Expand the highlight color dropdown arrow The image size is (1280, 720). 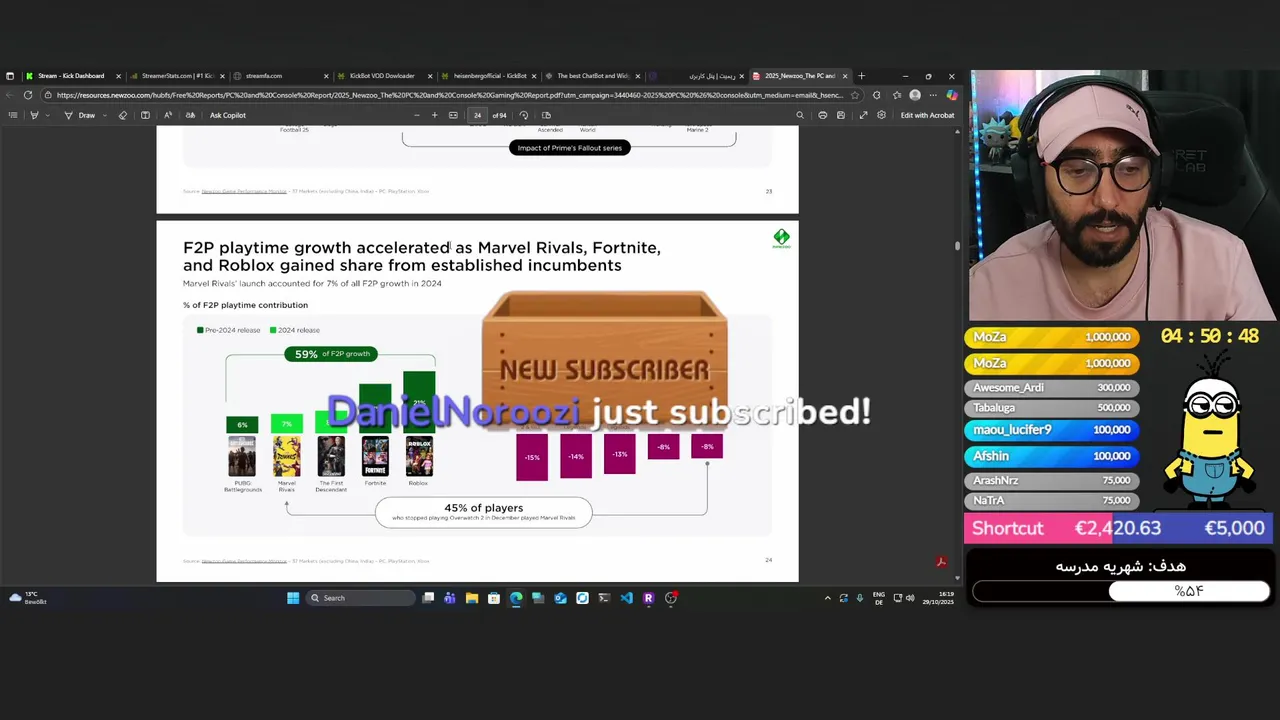click(x=47, y=115)
